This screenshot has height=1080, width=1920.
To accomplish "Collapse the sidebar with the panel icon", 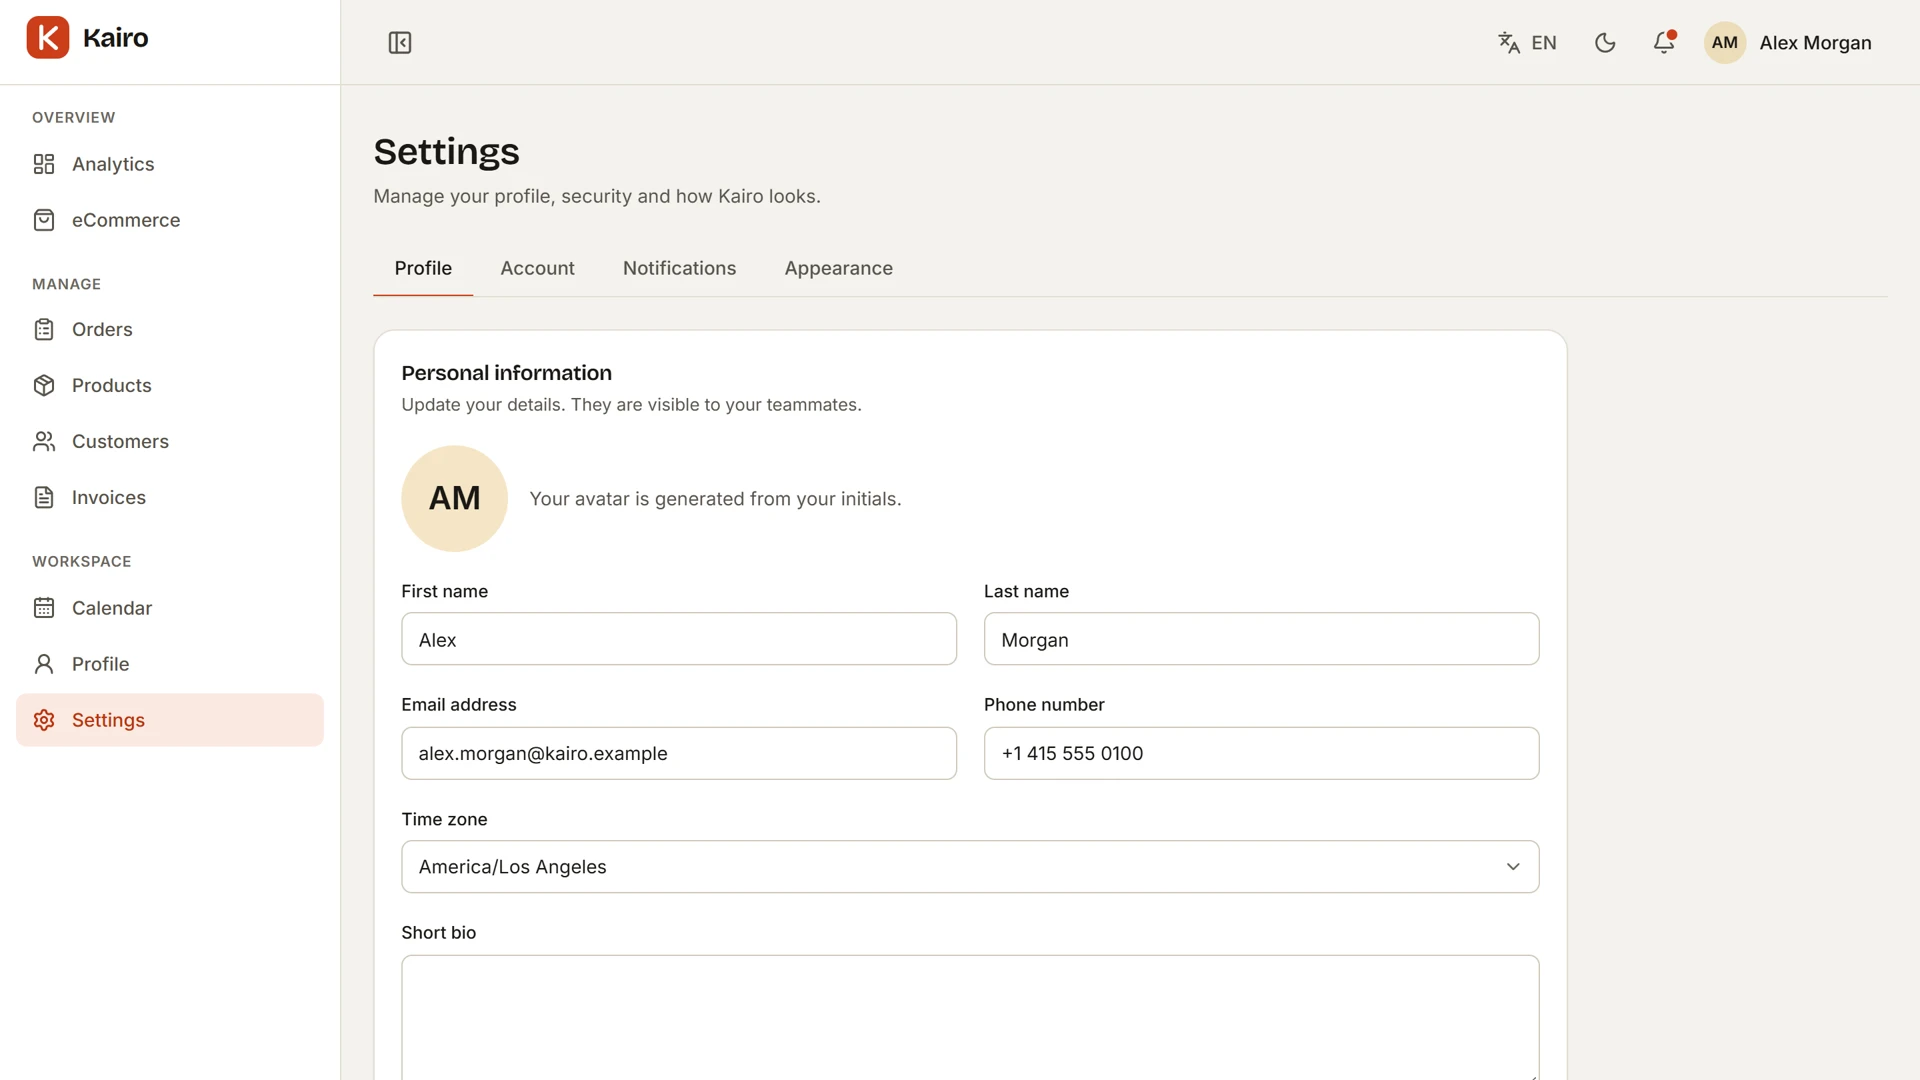I will [400, 43].
